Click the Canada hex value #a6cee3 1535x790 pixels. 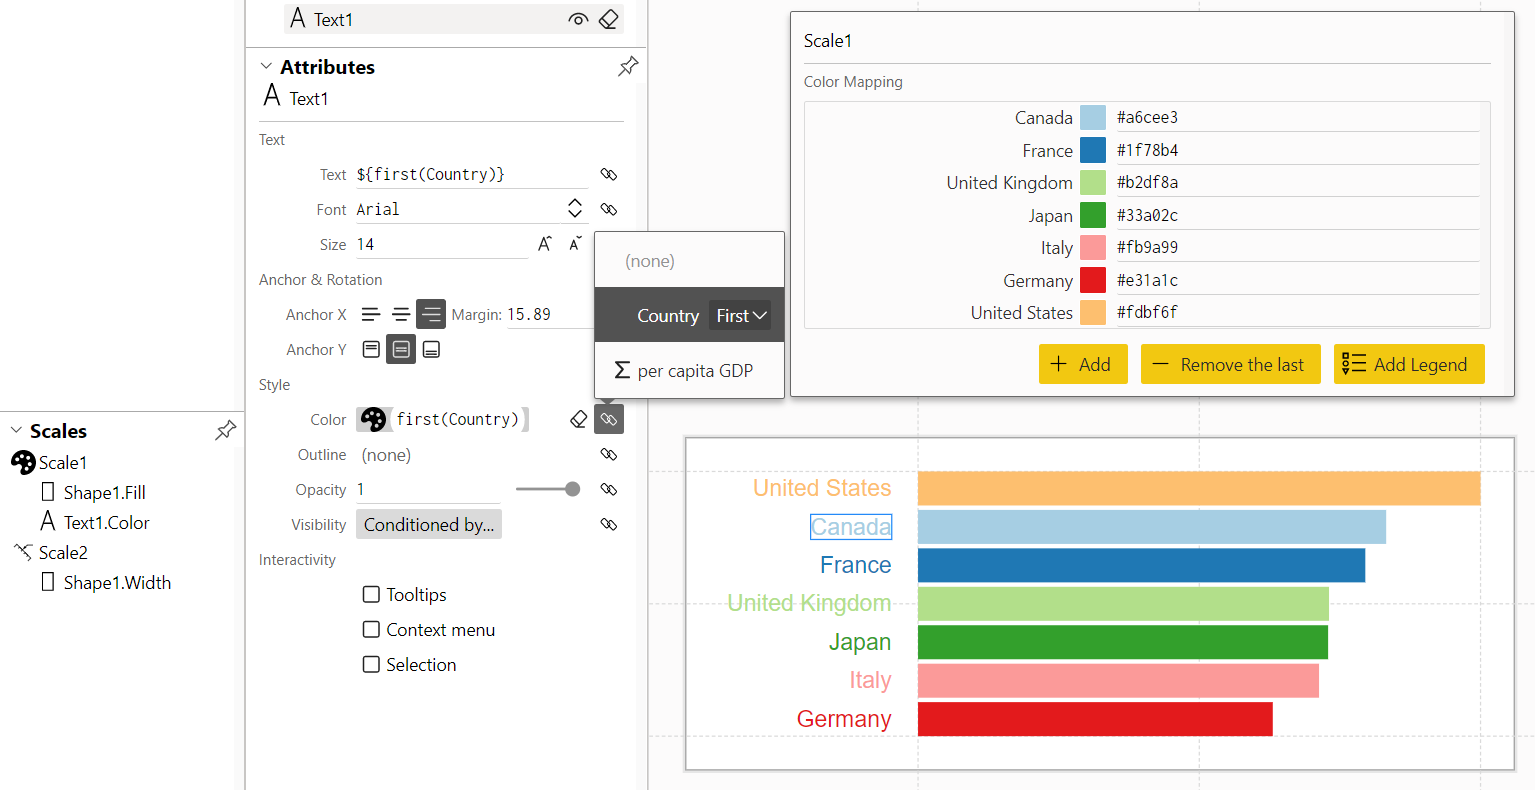point(1297,117)
